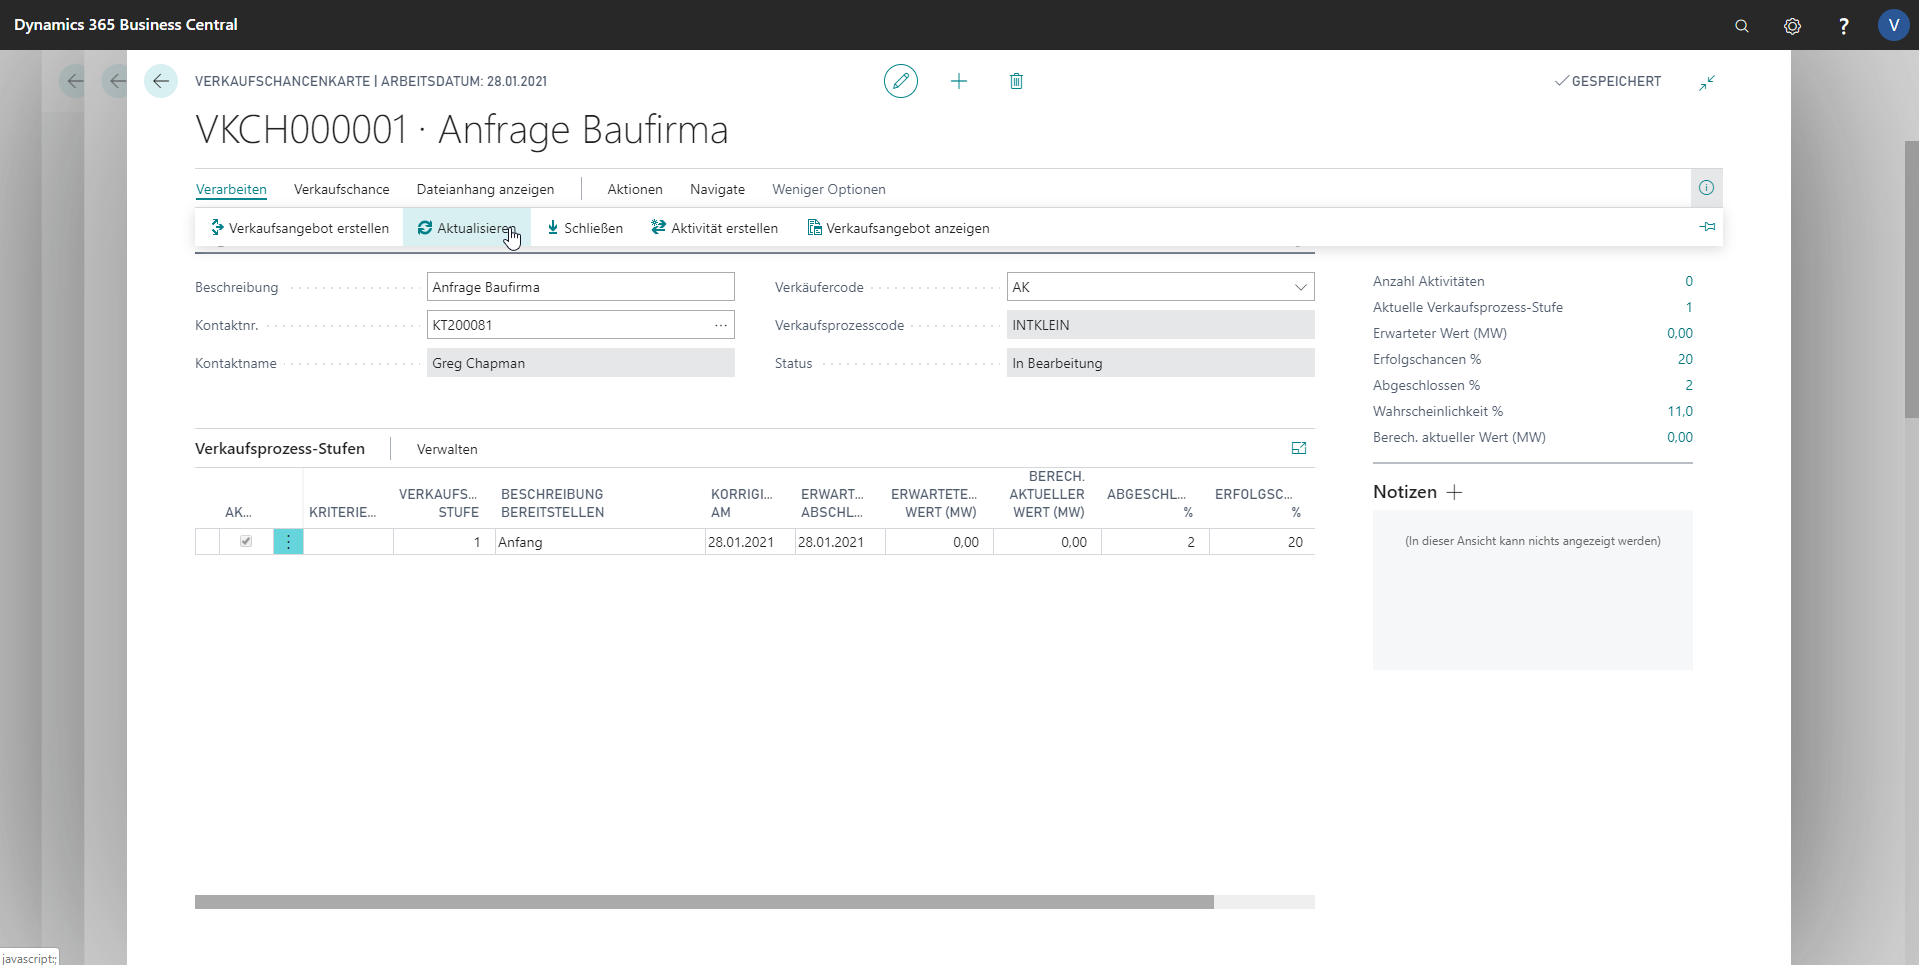
Task: Open Erwarteter Wert (MW) value
Action: [x=1680, y=333]
